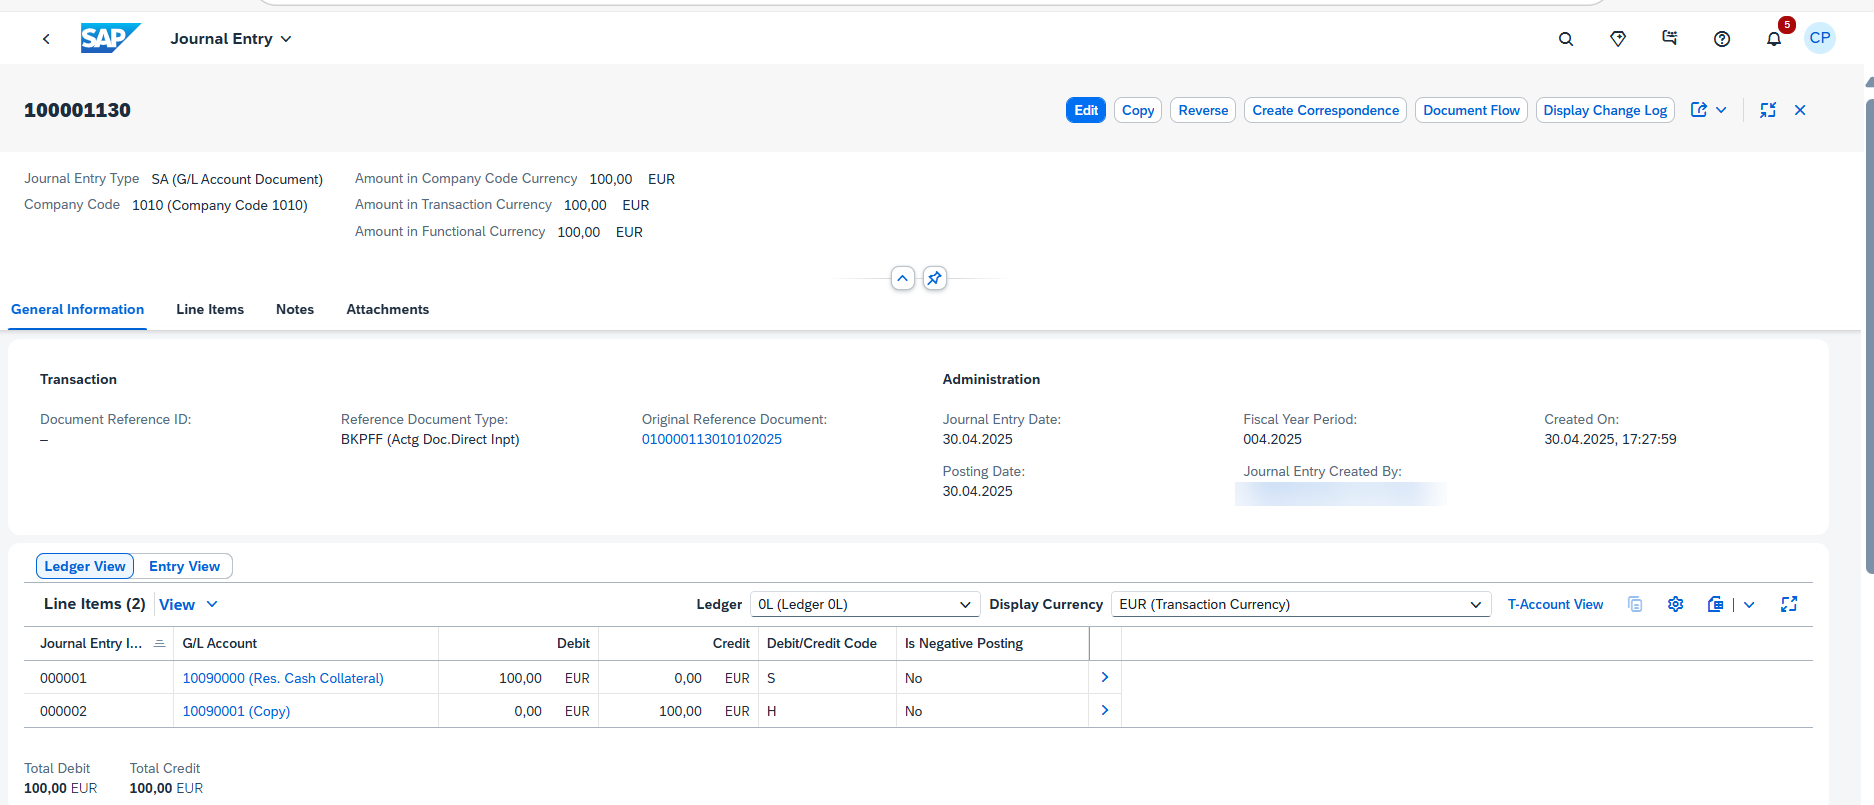Switch to Entry View
The height and width of the screenshot is (805, 1874).
click(x=184, y=566)
